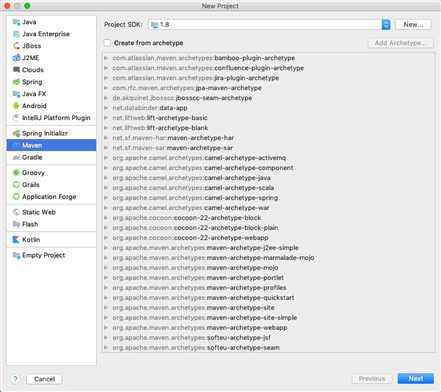Screen dimensions: 441x392
Task: Choose the Flash folder icon
Action: pos(16,224)
